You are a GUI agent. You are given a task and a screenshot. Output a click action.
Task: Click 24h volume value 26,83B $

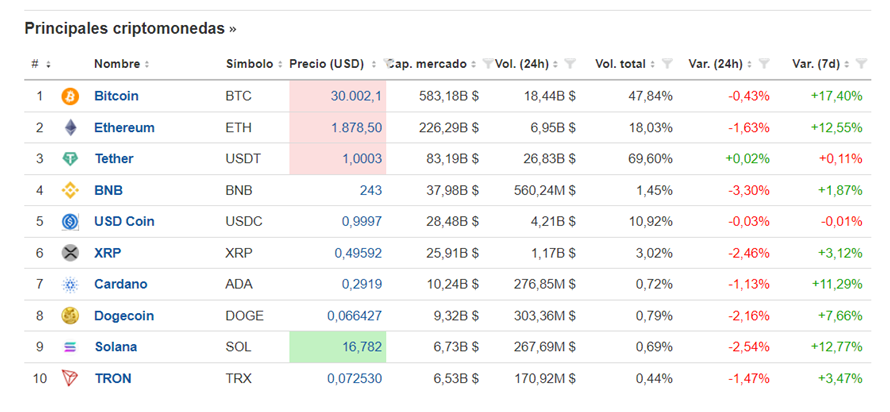click(549, 159)
